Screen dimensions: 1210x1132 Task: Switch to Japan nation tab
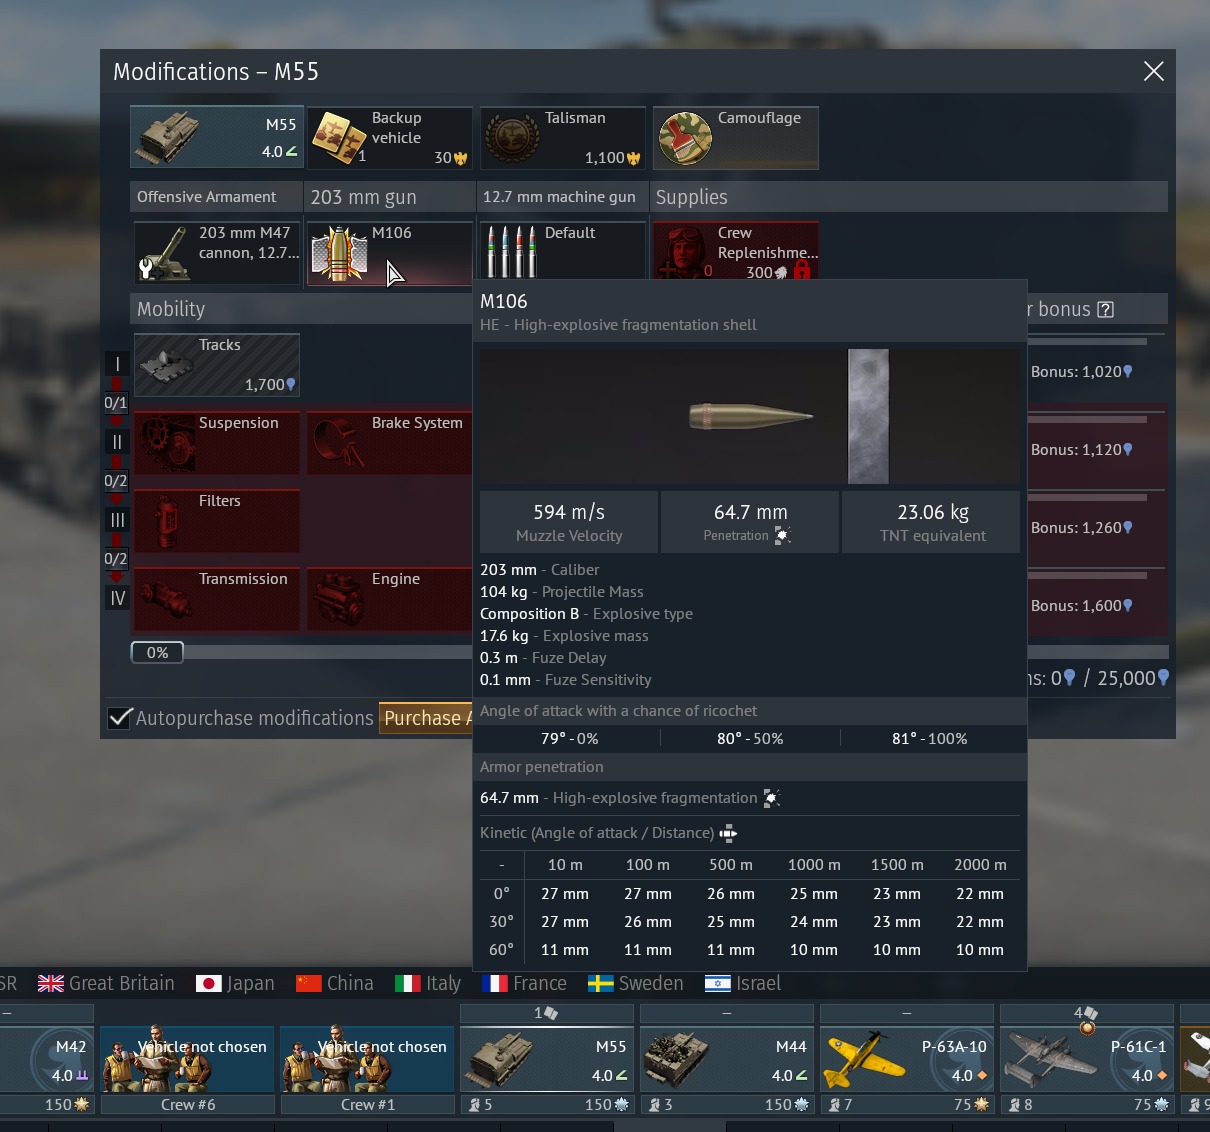point(235,983)
